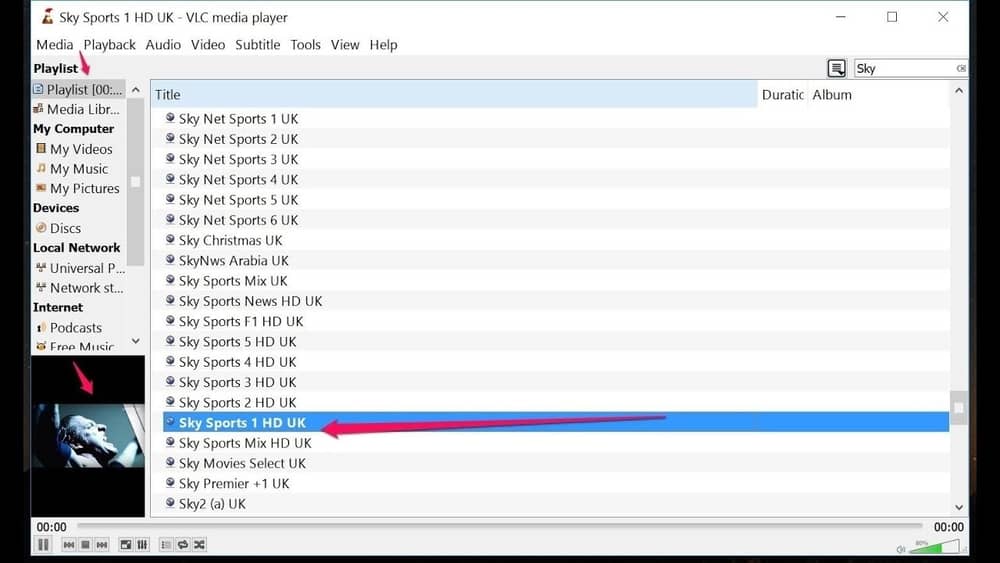Select Playlist in the sidebar
Screen dimensions: 1000x563
pyautogui.click(x=78, y=89)
